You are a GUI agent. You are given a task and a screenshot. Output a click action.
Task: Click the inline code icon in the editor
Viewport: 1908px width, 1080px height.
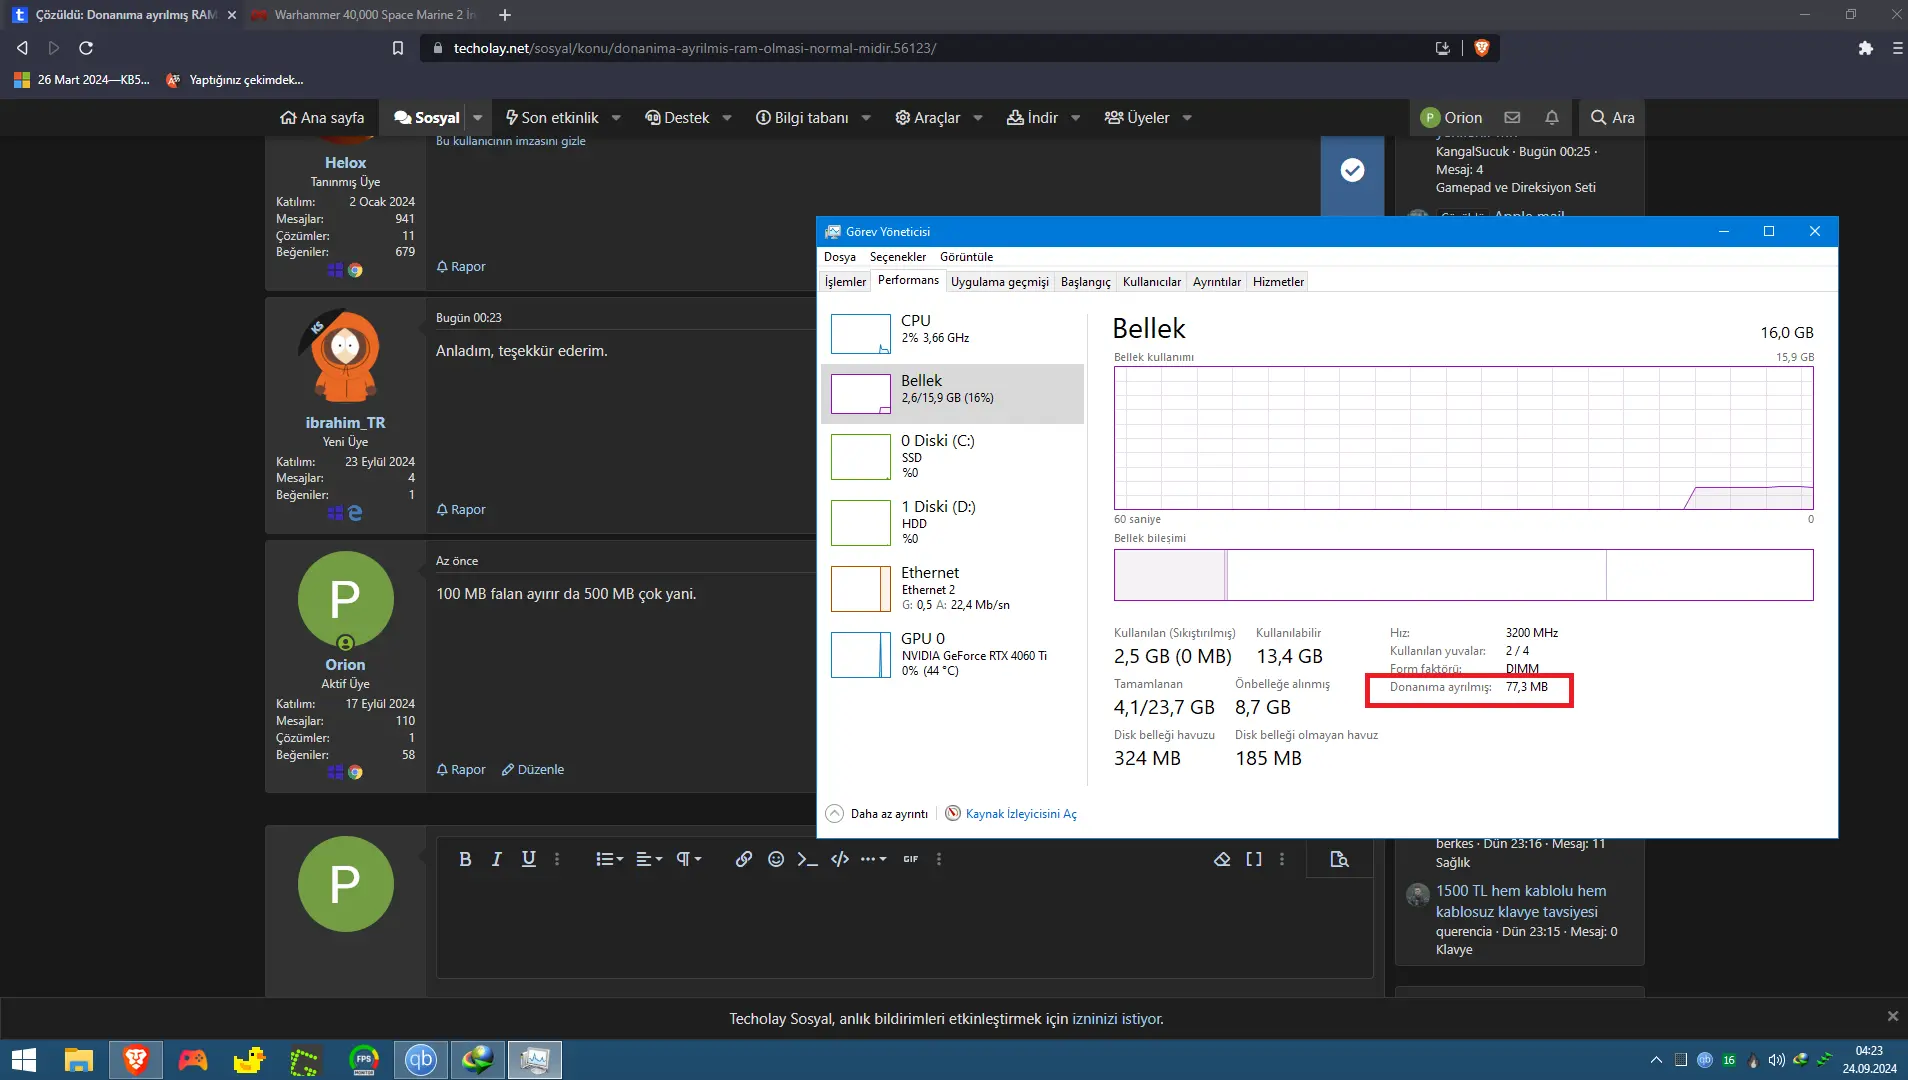pyautogui.click(x=807, y=859)
